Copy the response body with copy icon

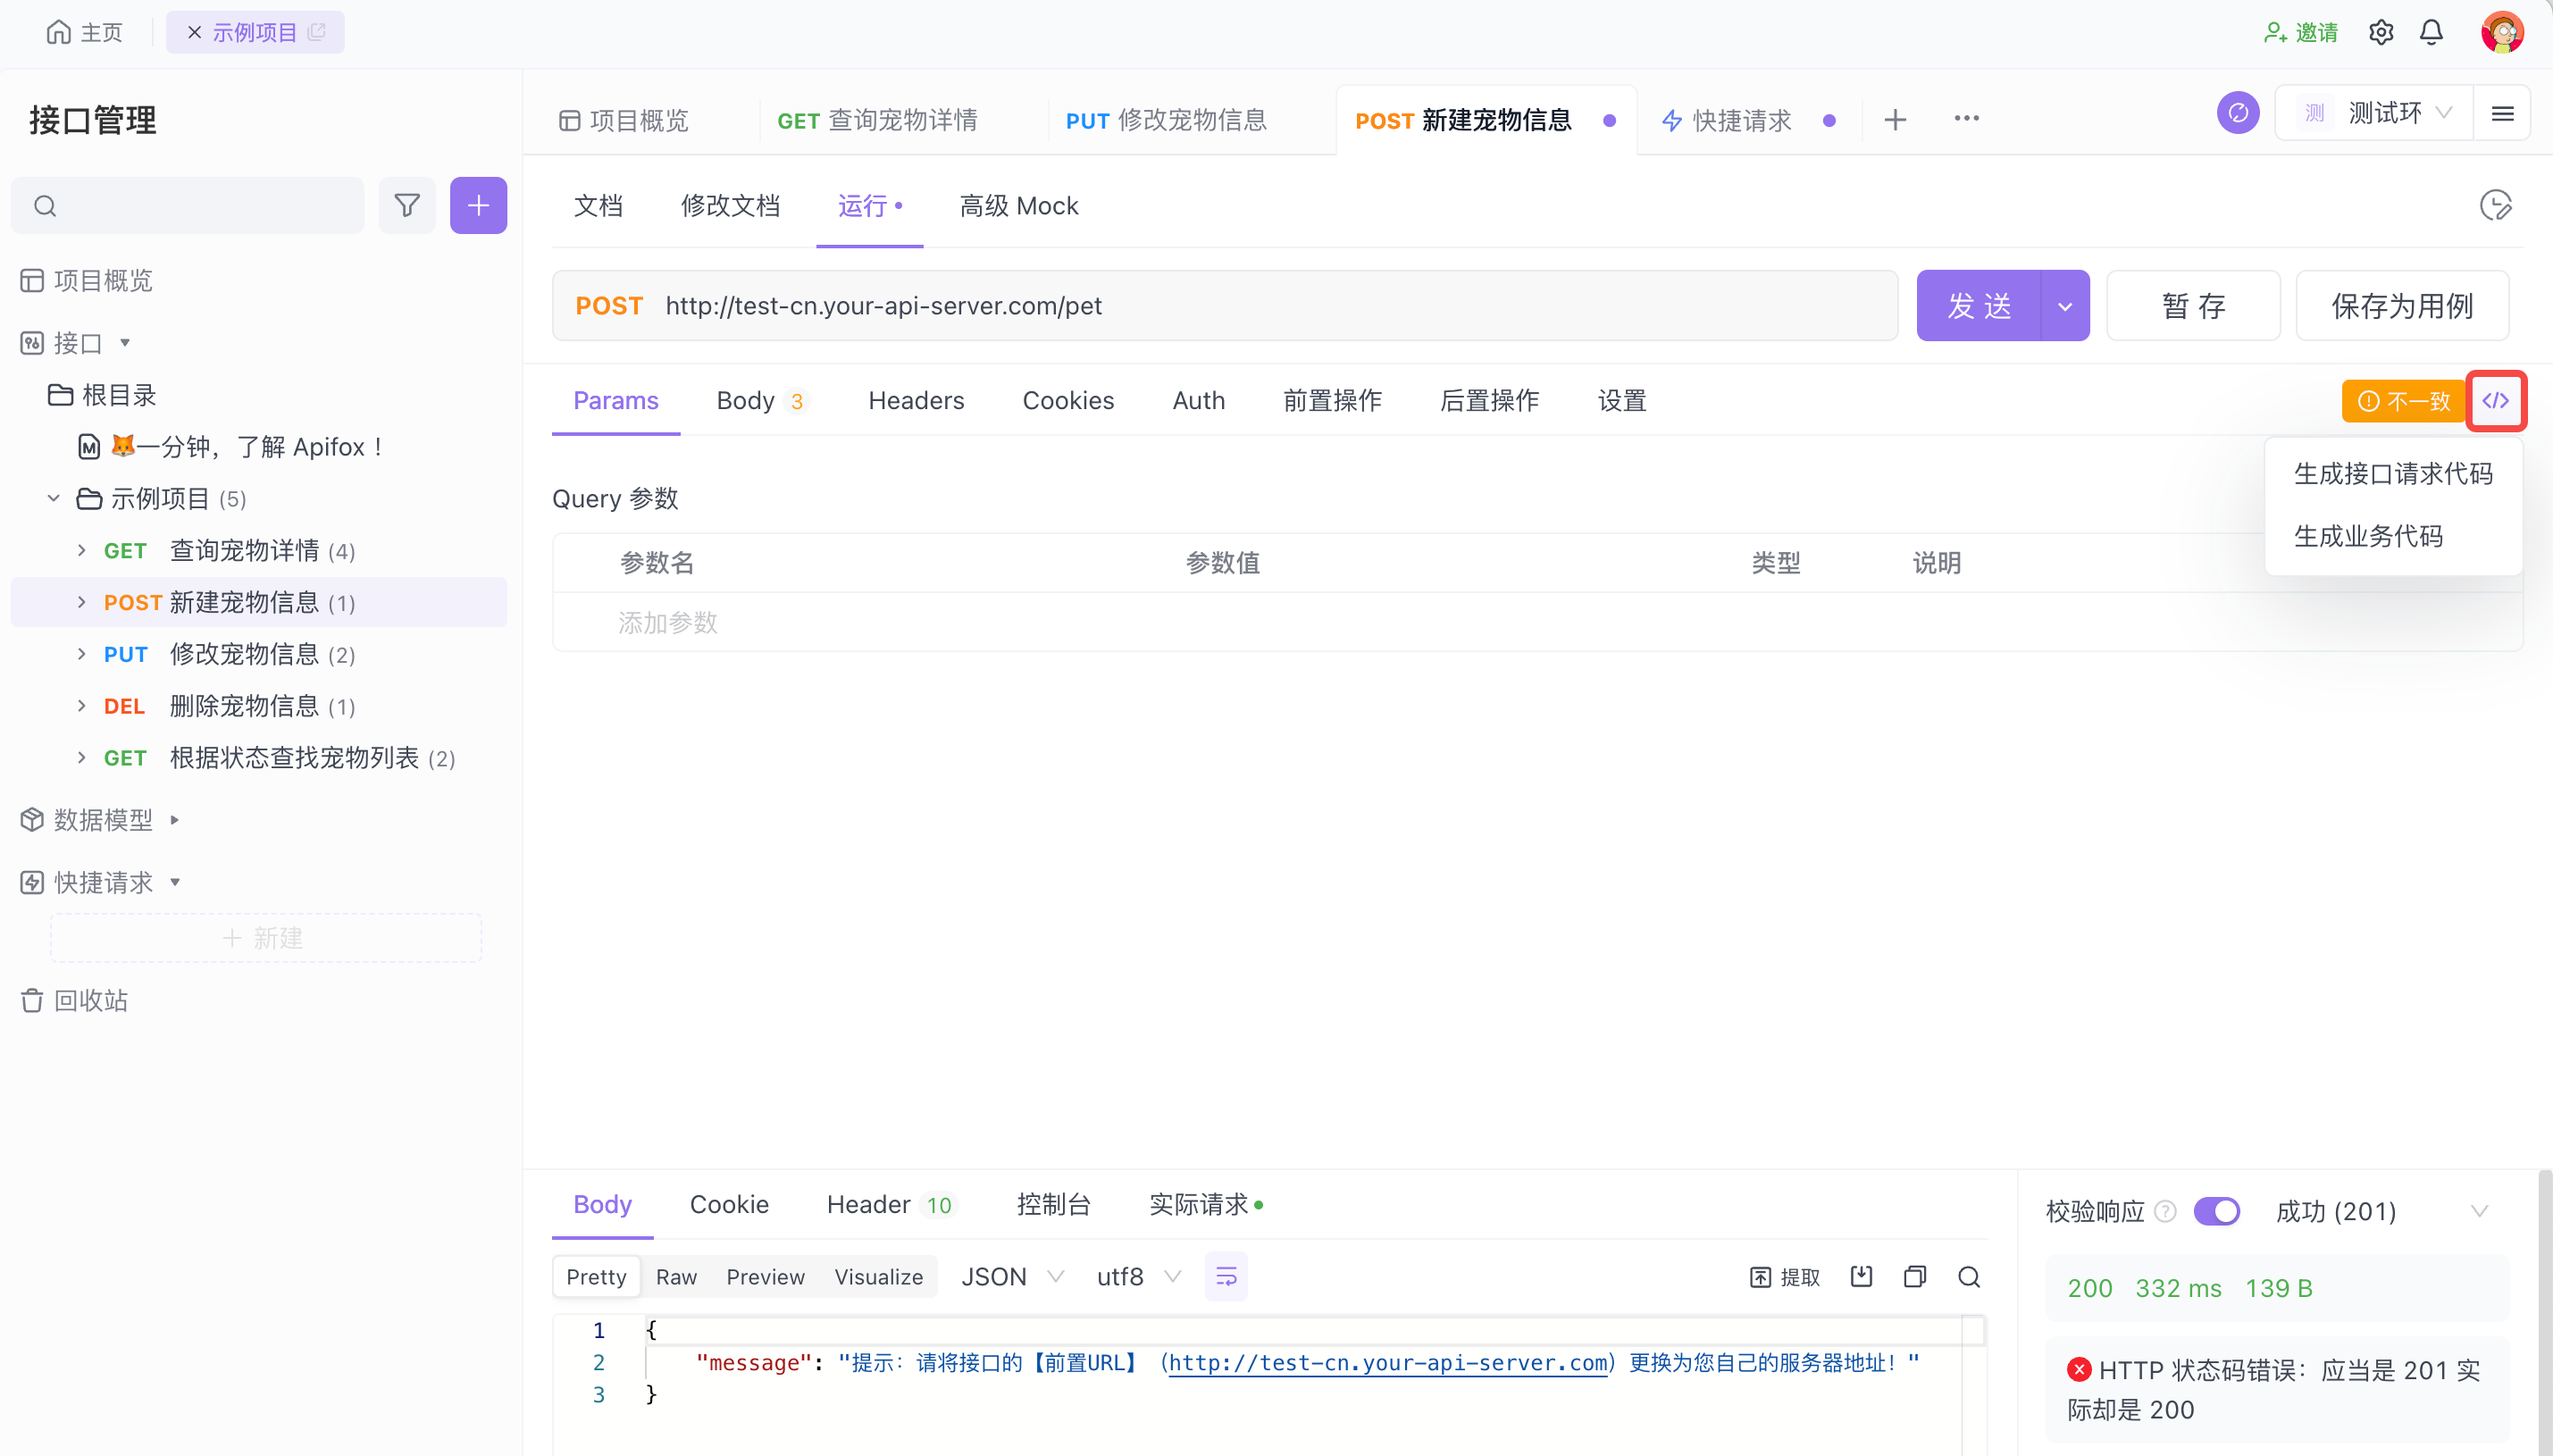(1914, 1277)
